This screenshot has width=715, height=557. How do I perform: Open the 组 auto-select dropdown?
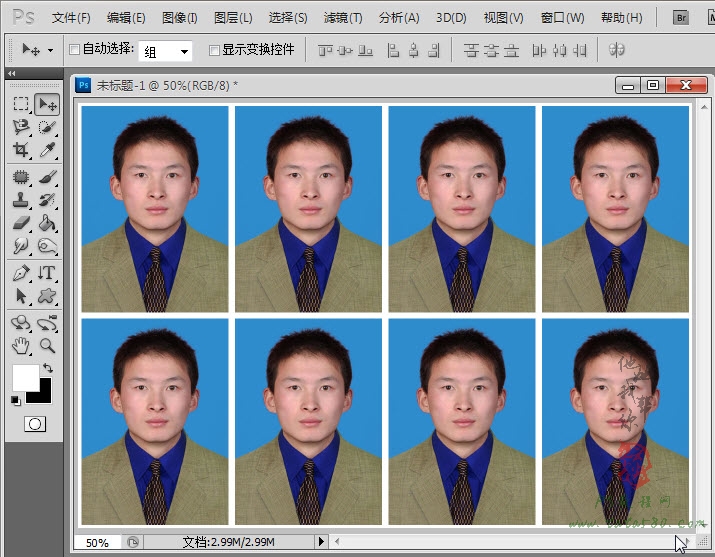165,51
